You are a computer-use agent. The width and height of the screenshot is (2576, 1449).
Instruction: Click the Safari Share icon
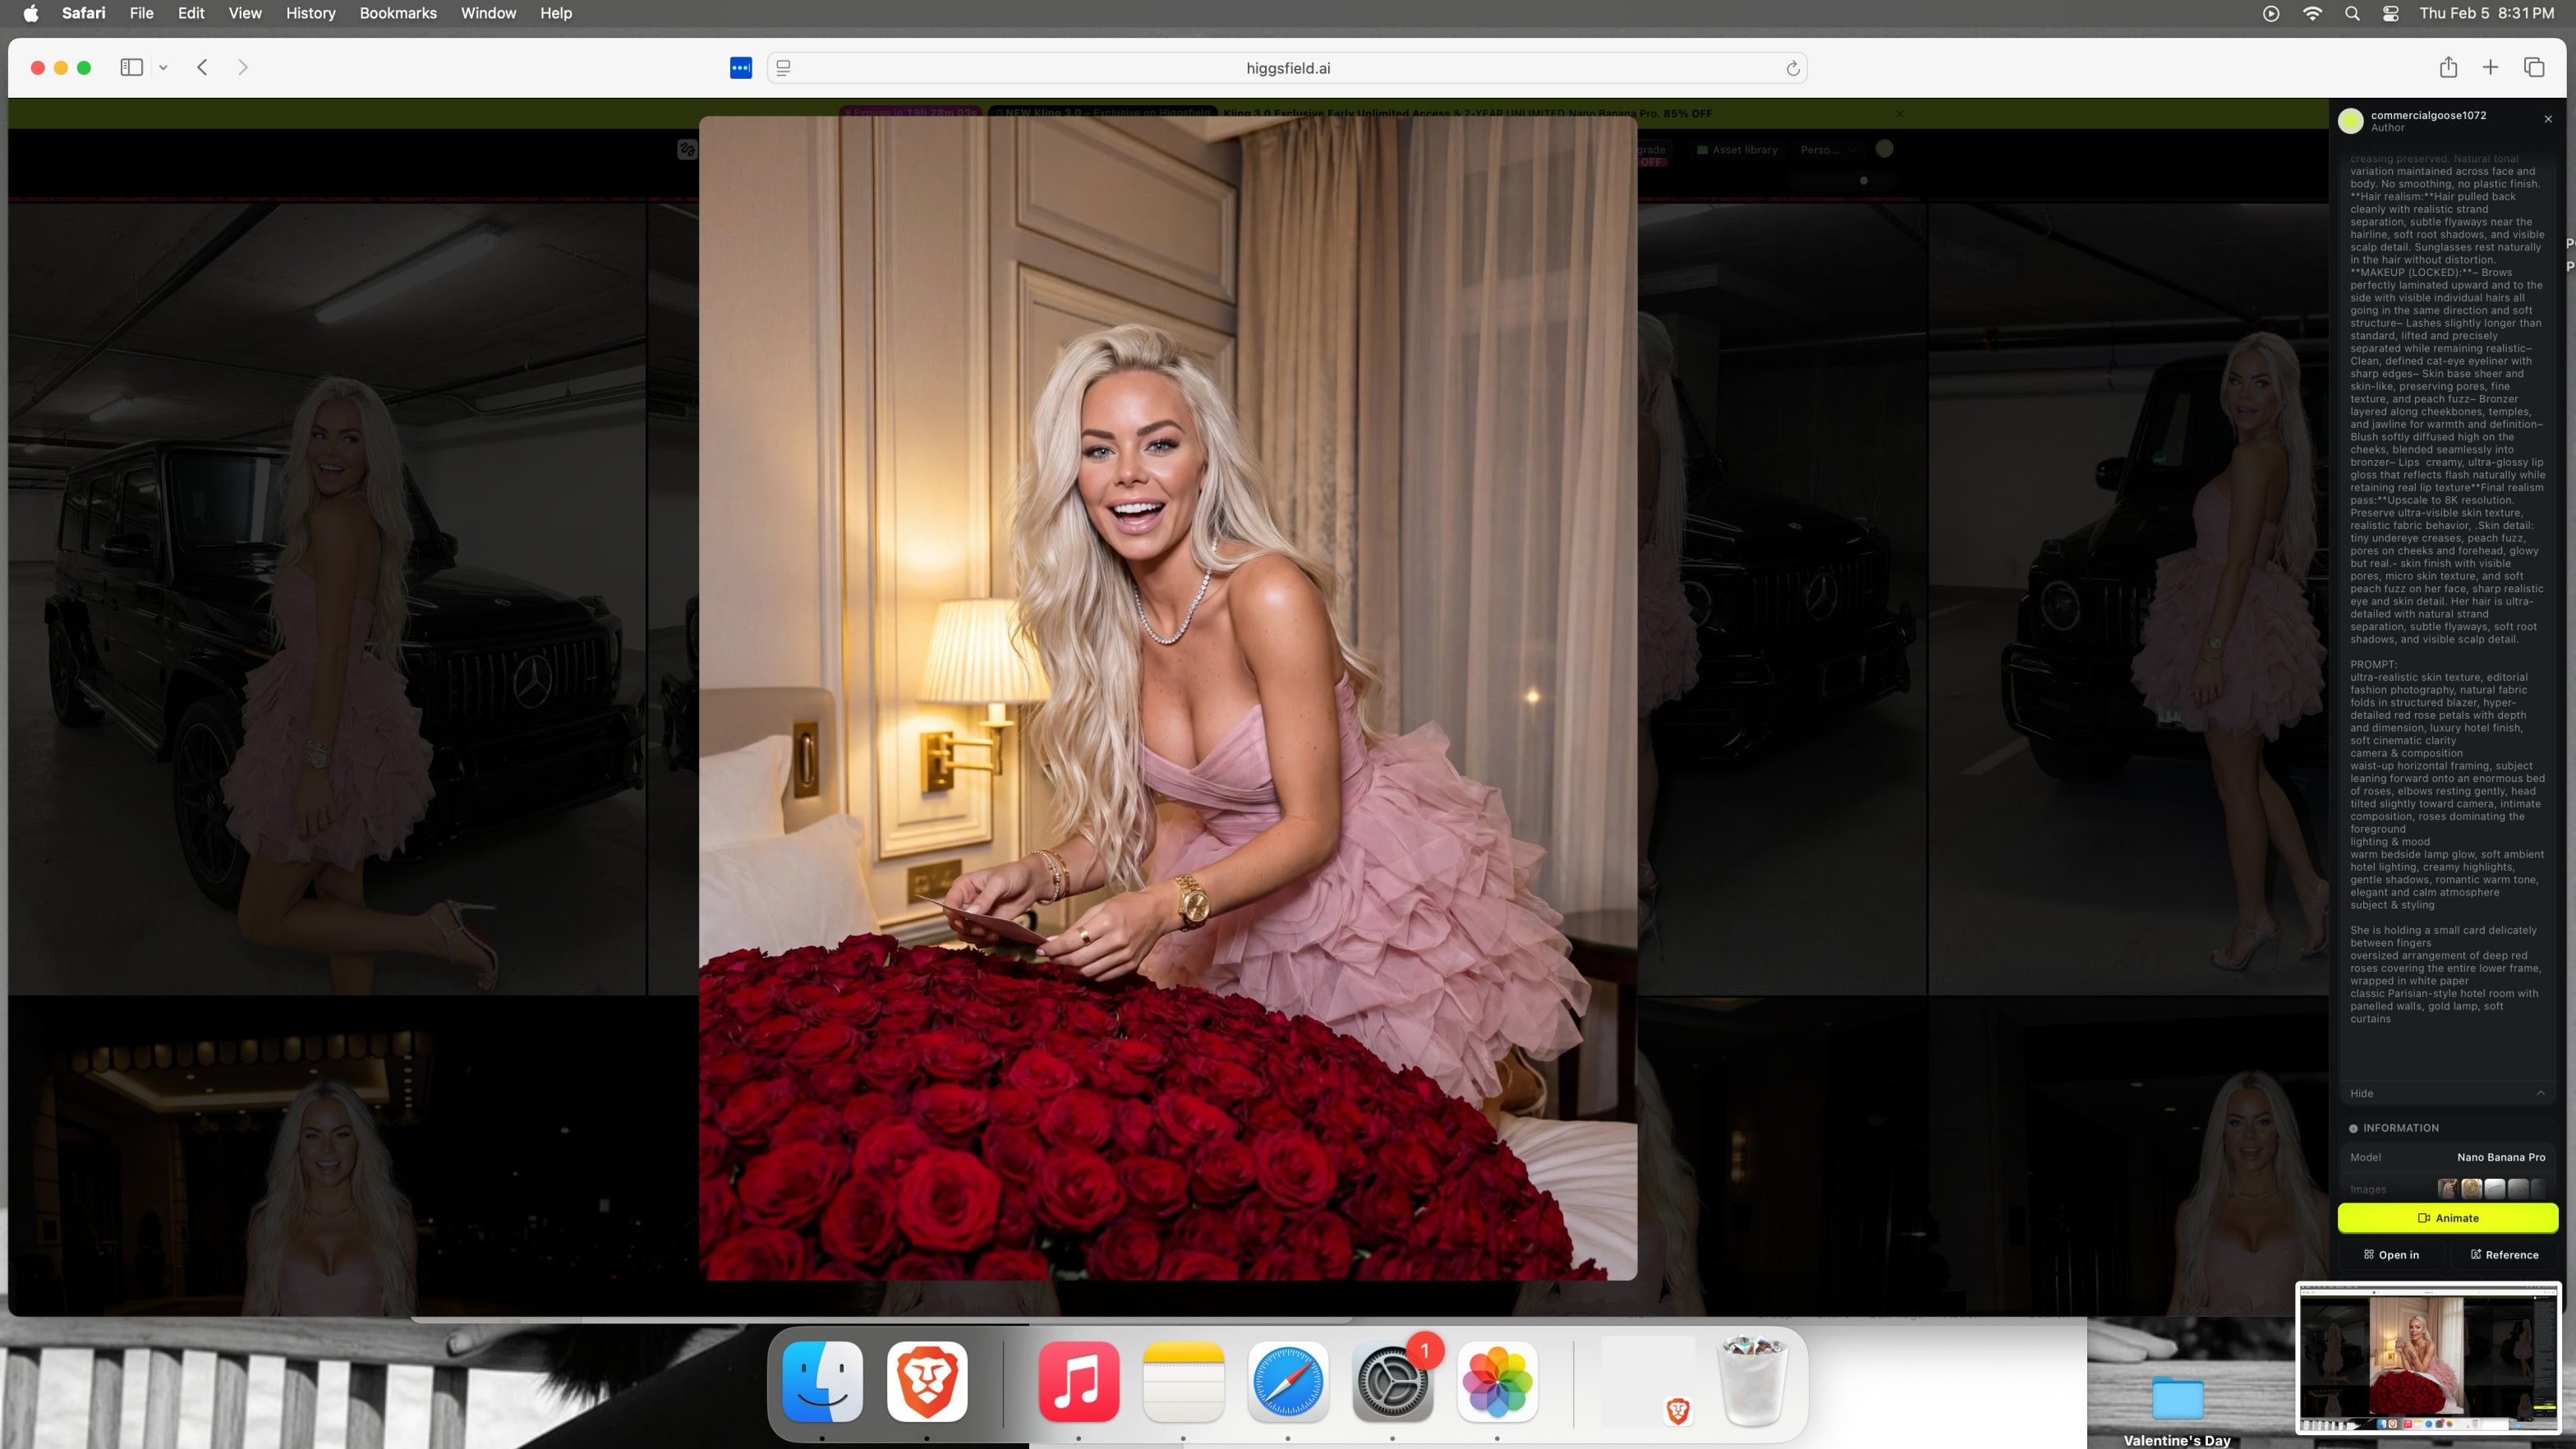pos(2447,68)
